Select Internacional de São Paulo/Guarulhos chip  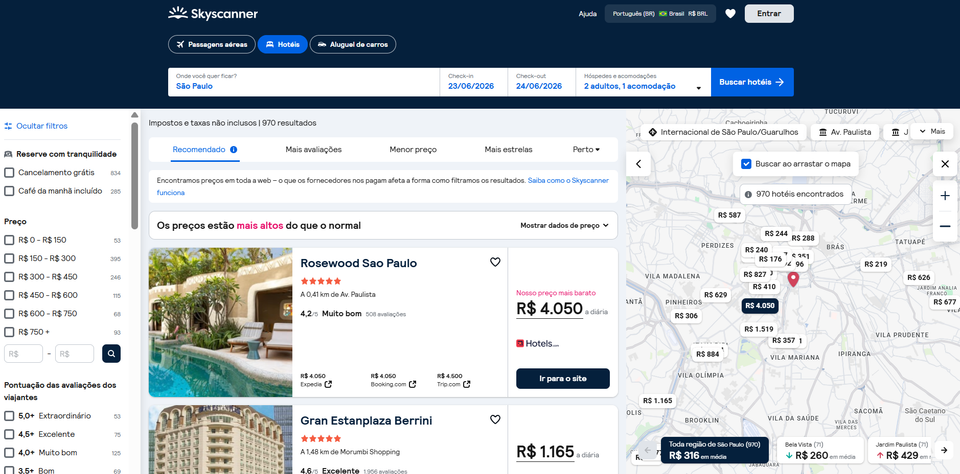723,132
